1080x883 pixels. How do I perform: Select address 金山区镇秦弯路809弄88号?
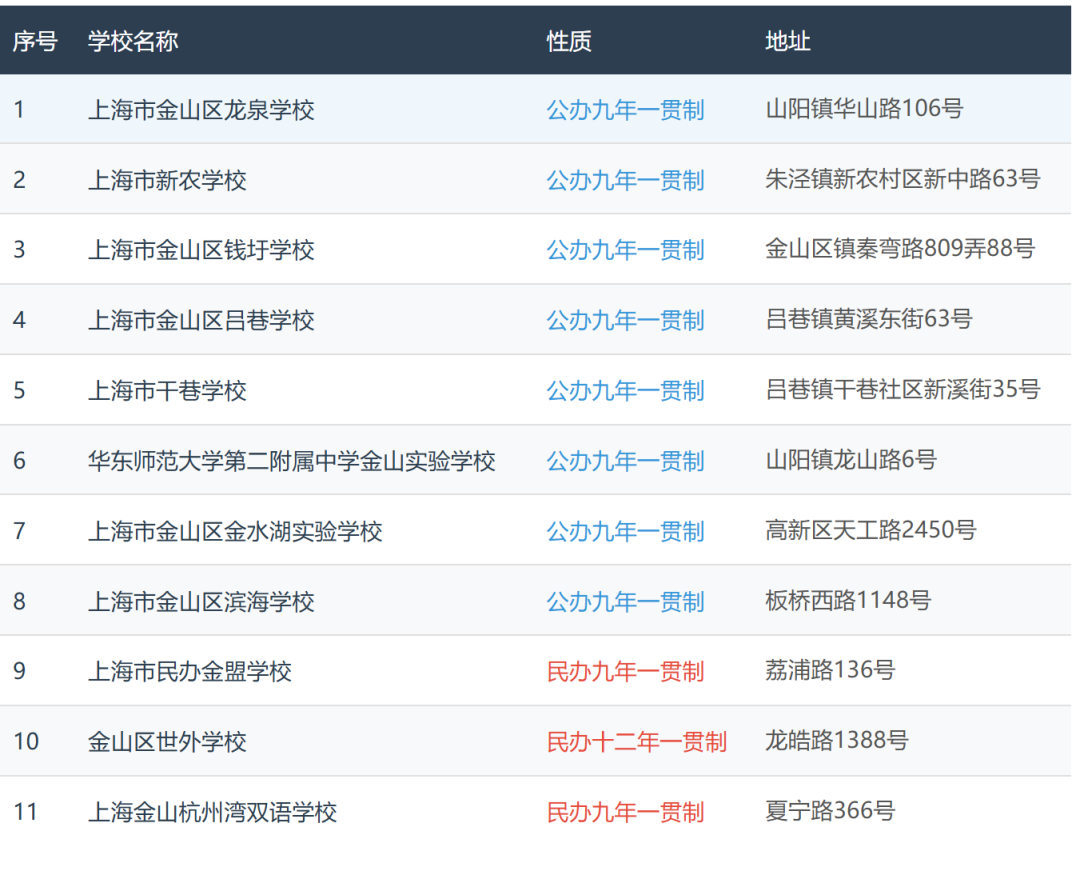[x=900, y=249]
